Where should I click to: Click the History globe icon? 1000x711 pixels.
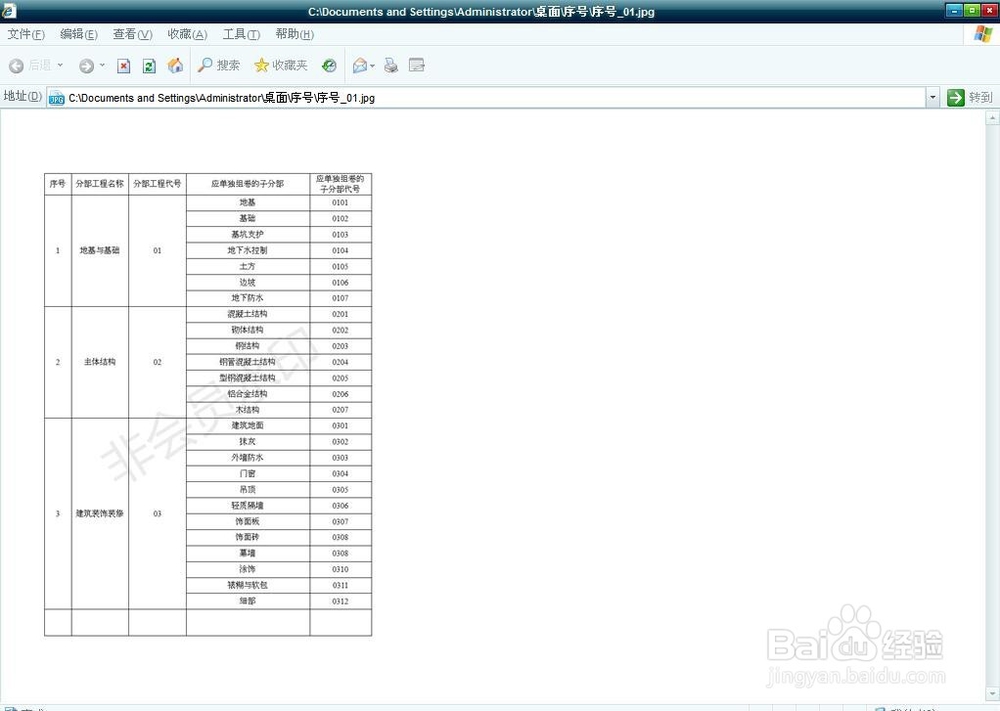(x=329, y=65)
